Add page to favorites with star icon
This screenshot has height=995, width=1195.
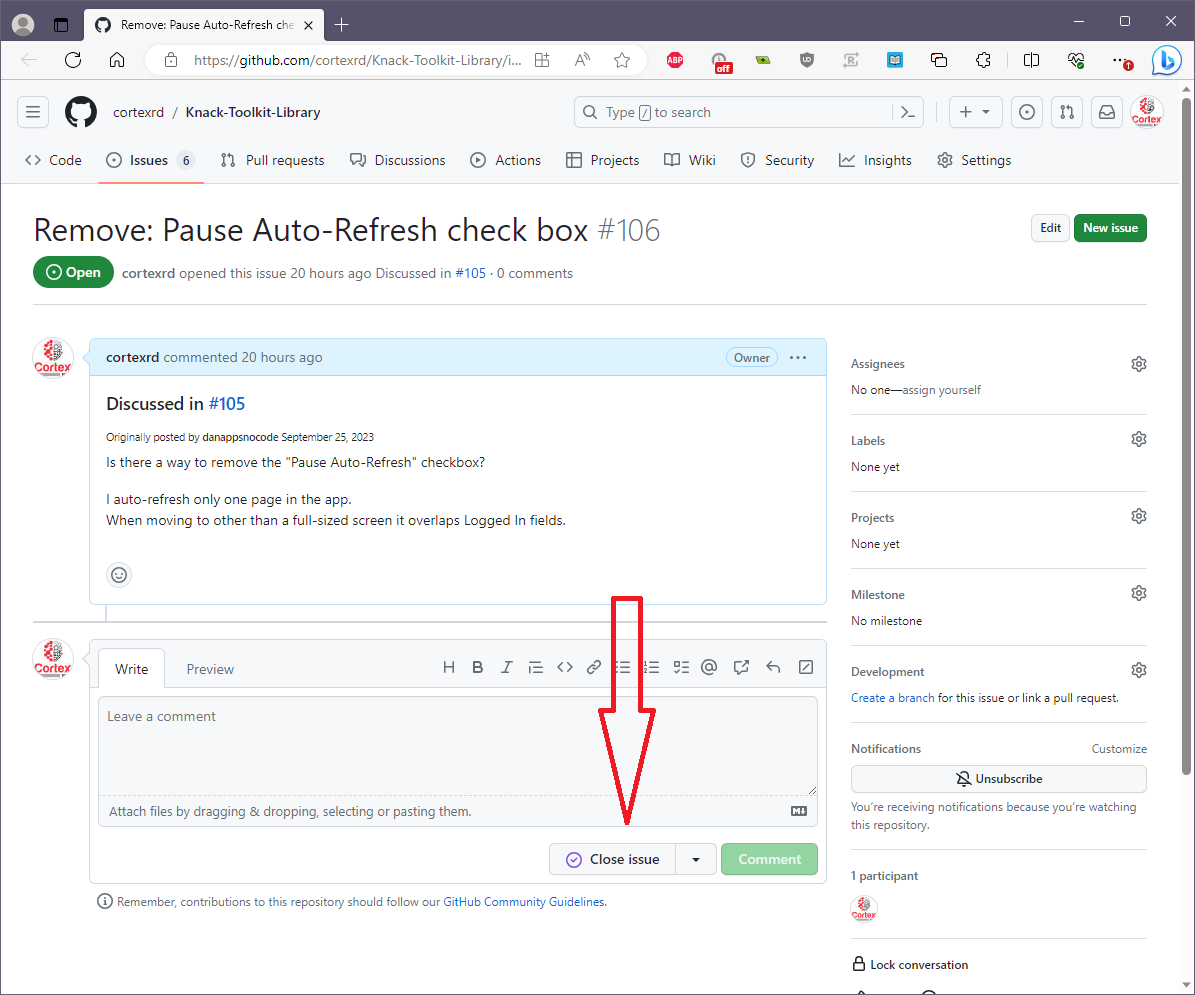[x=622, y=60]
